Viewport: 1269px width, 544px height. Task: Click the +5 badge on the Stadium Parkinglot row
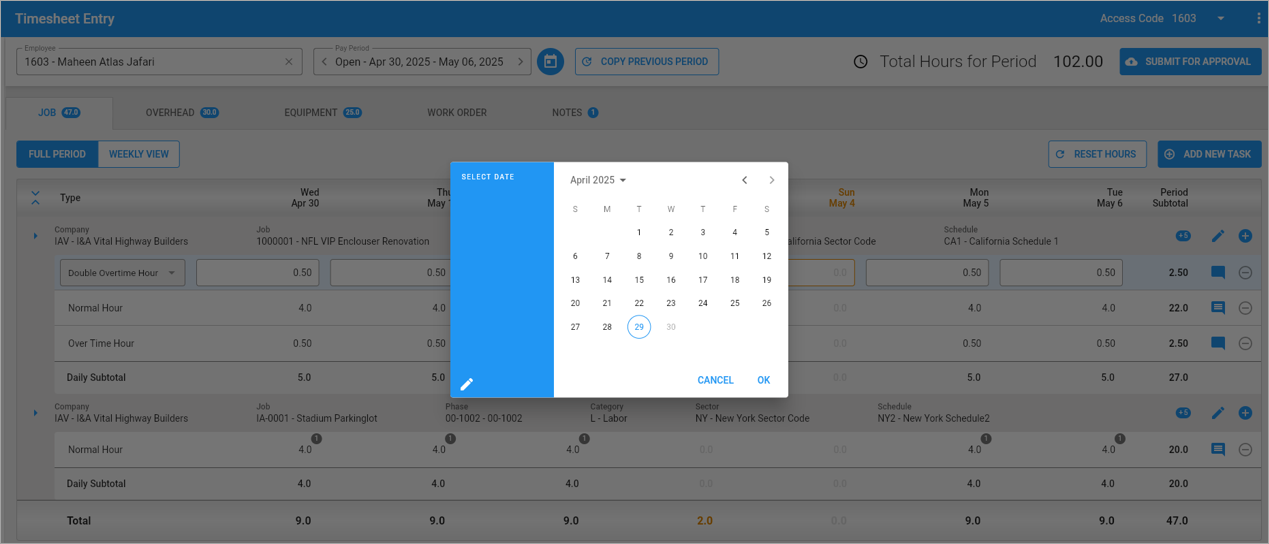coord(1183,413)
